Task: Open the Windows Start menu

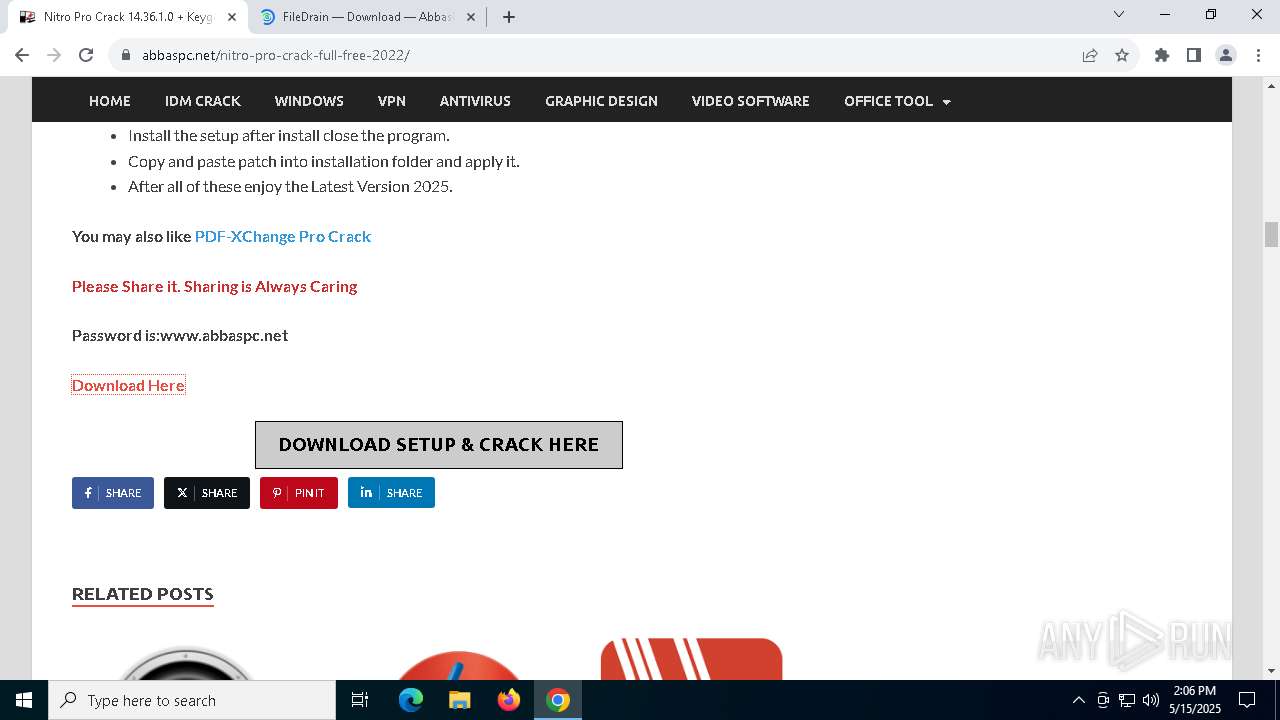Action: coord(24,700)
